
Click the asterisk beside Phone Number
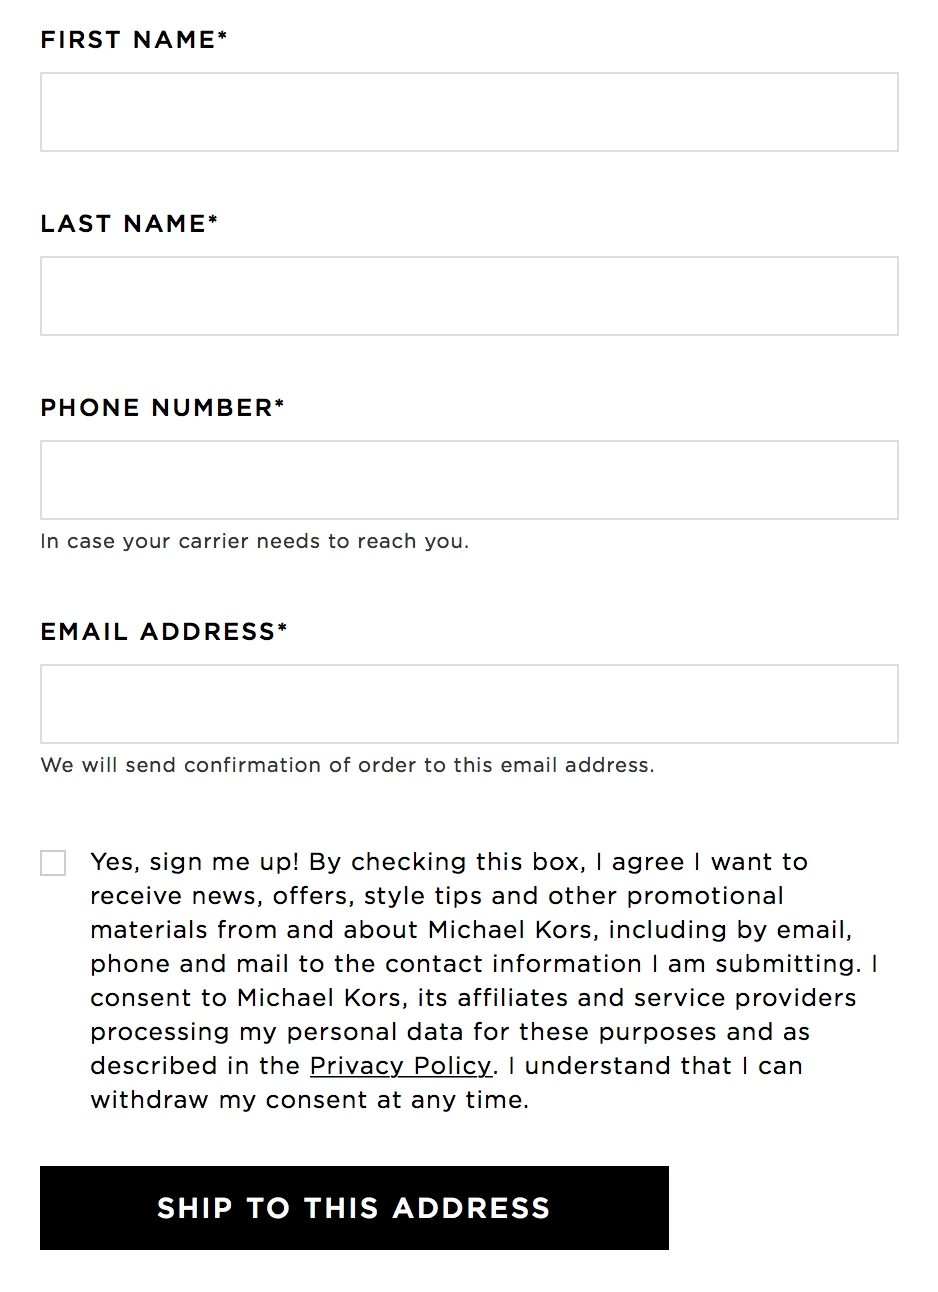click(280, 405)
